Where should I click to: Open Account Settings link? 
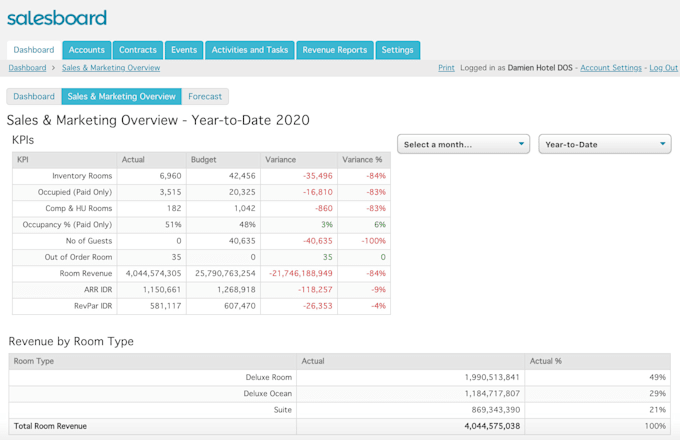[x=611, y=68]
